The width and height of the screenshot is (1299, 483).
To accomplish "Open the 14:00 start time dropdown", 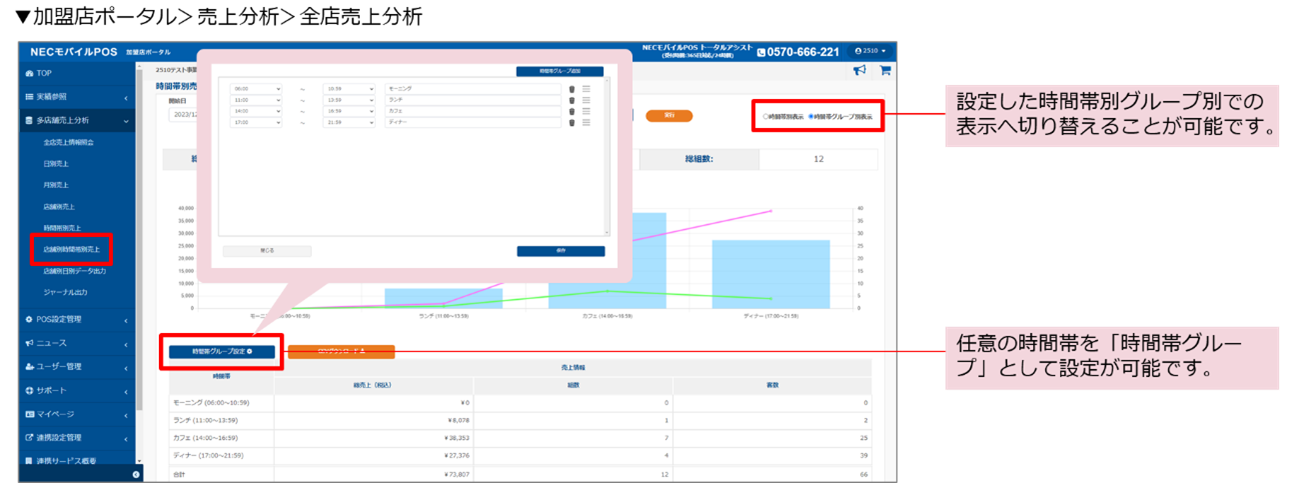I will (x=256, y=112).
